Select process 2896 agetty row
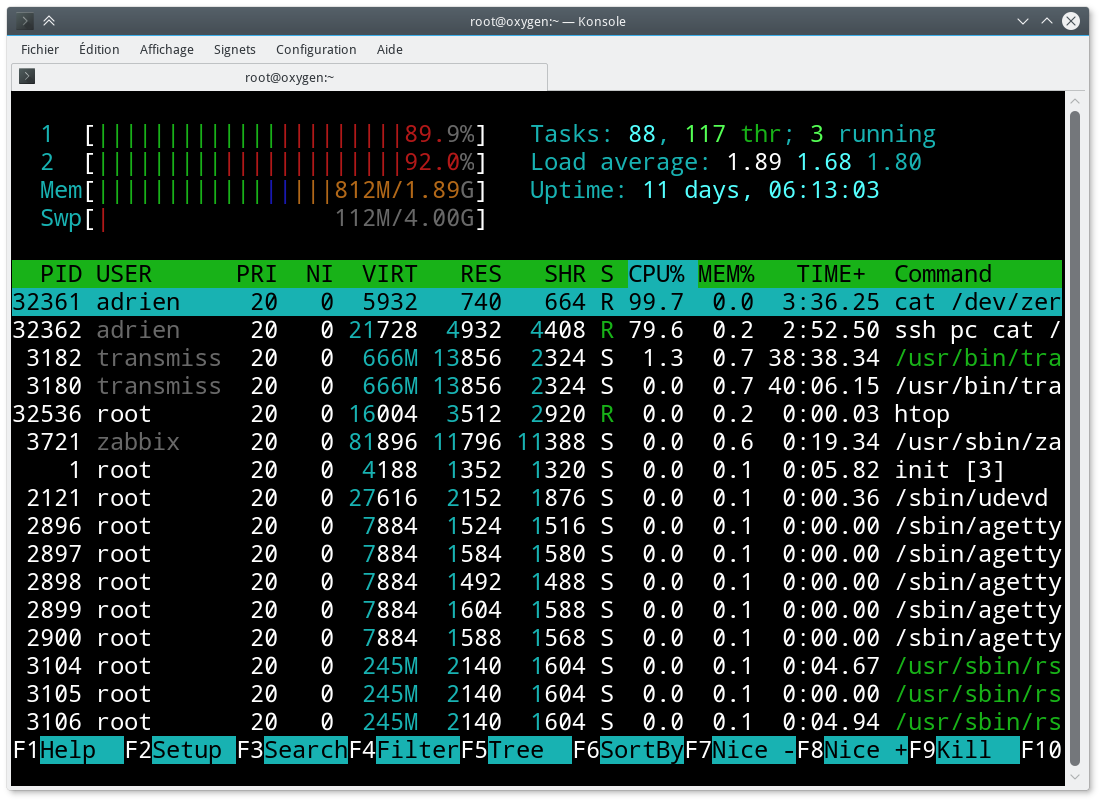 537,526
